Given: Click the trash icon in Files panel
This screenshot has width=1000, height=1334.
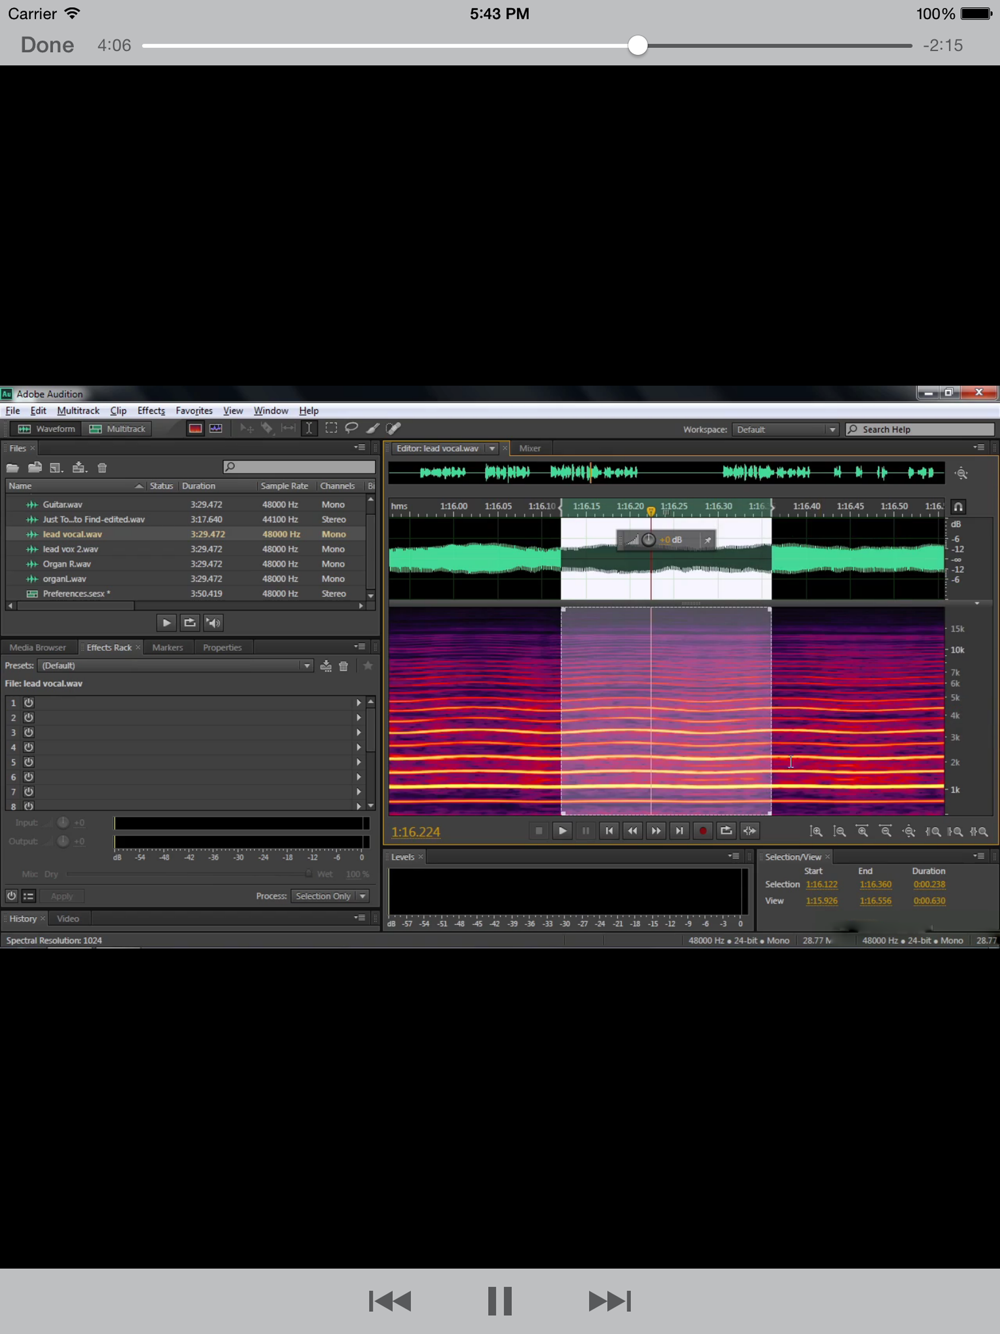Looking at the screenshot, I should click(102, 468).
